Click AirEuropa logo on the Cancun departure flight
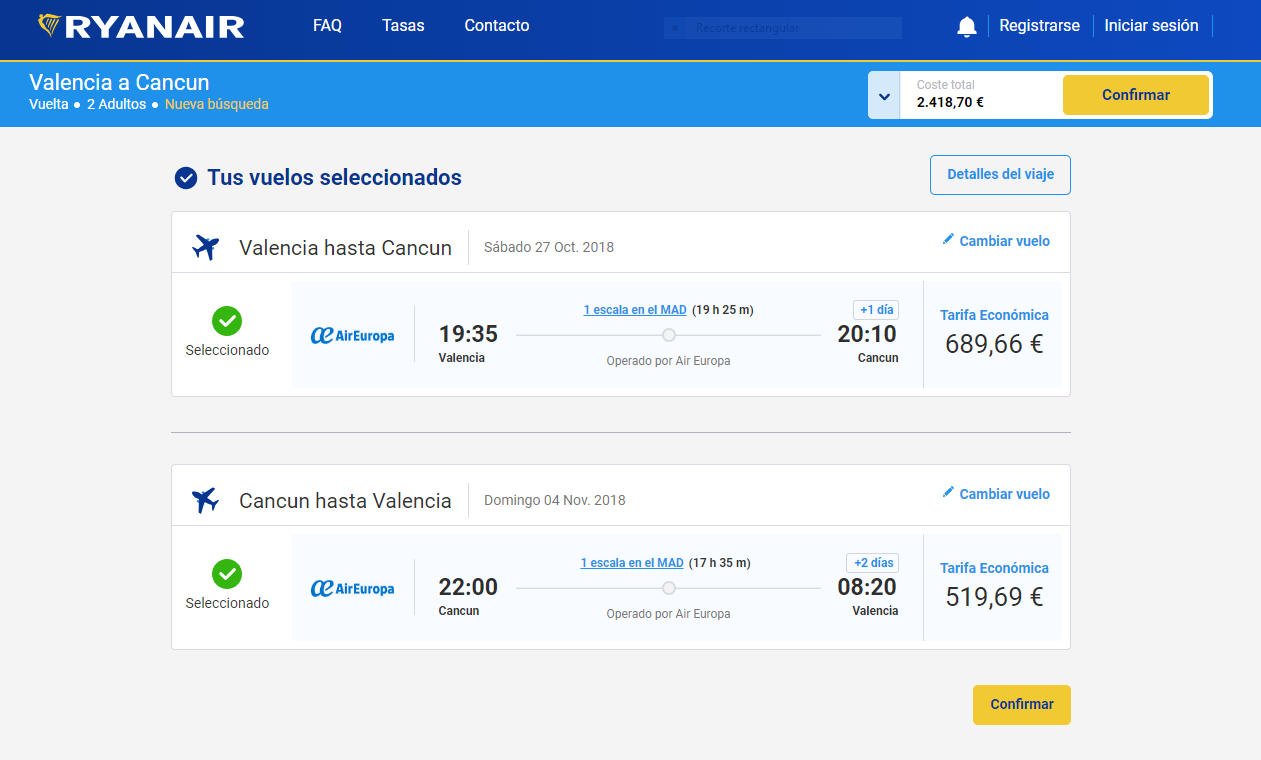The width and height of the screenshot is (1261, 760). [352, 589]
